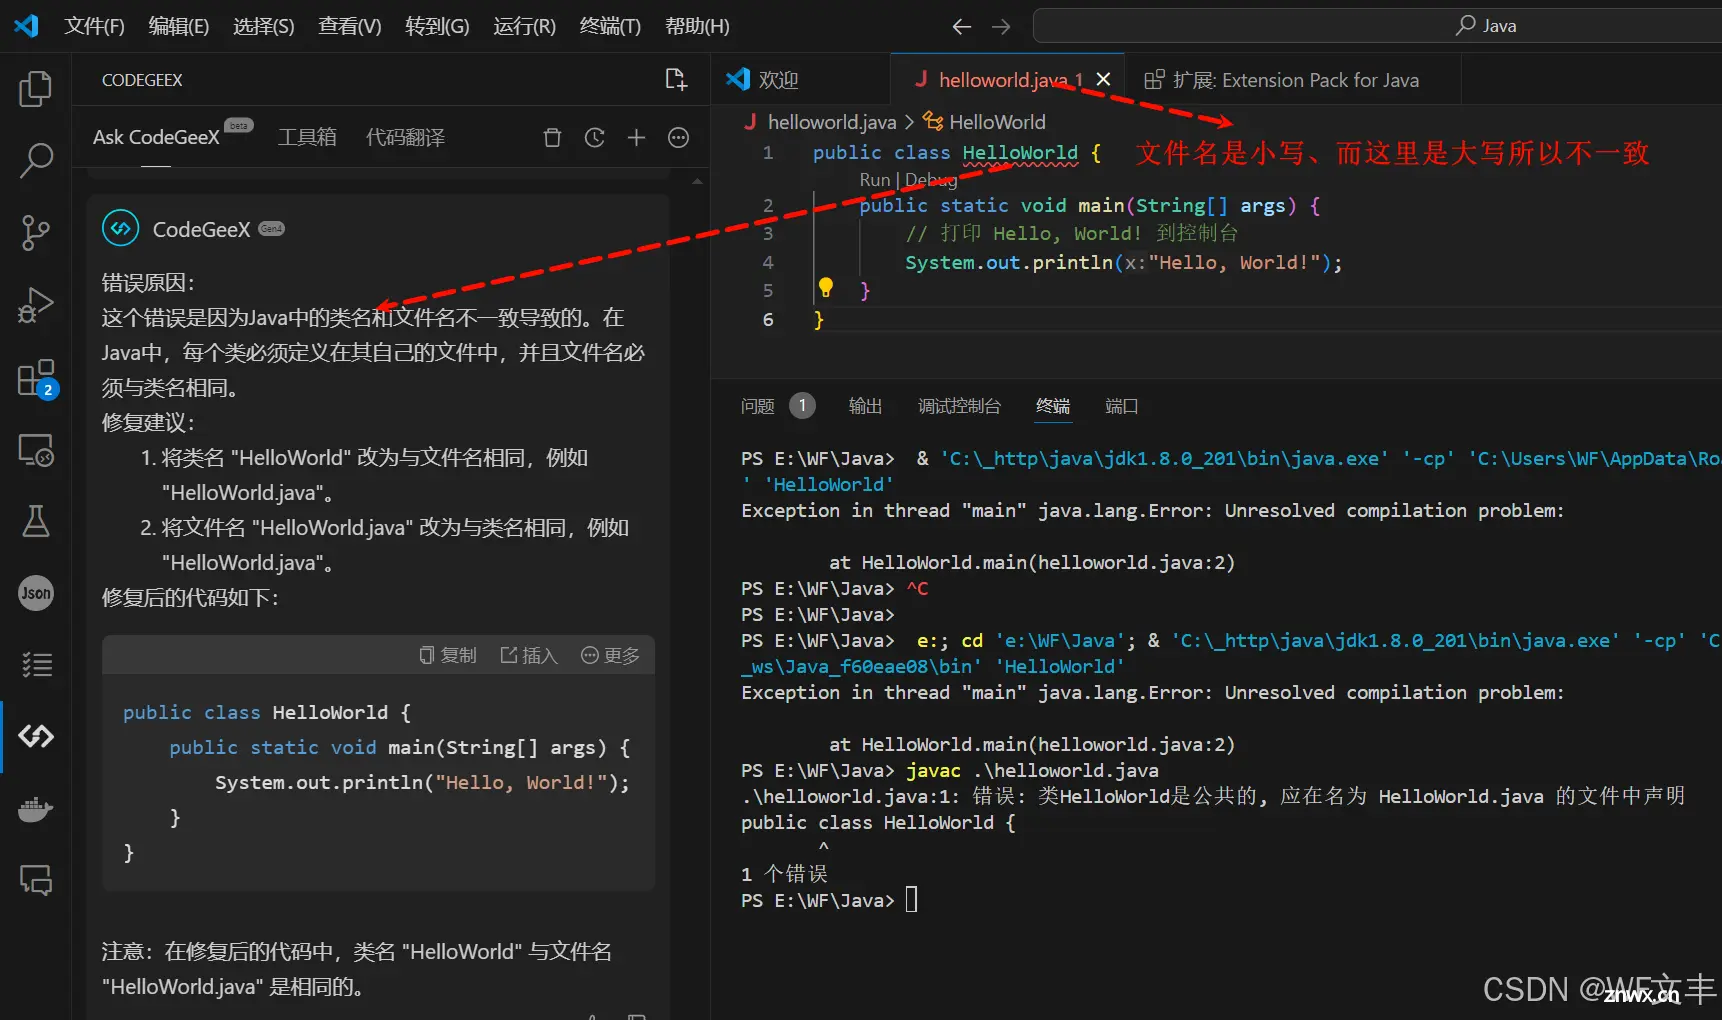Open the chat bubbles icon in activity bar

point(36,880)
